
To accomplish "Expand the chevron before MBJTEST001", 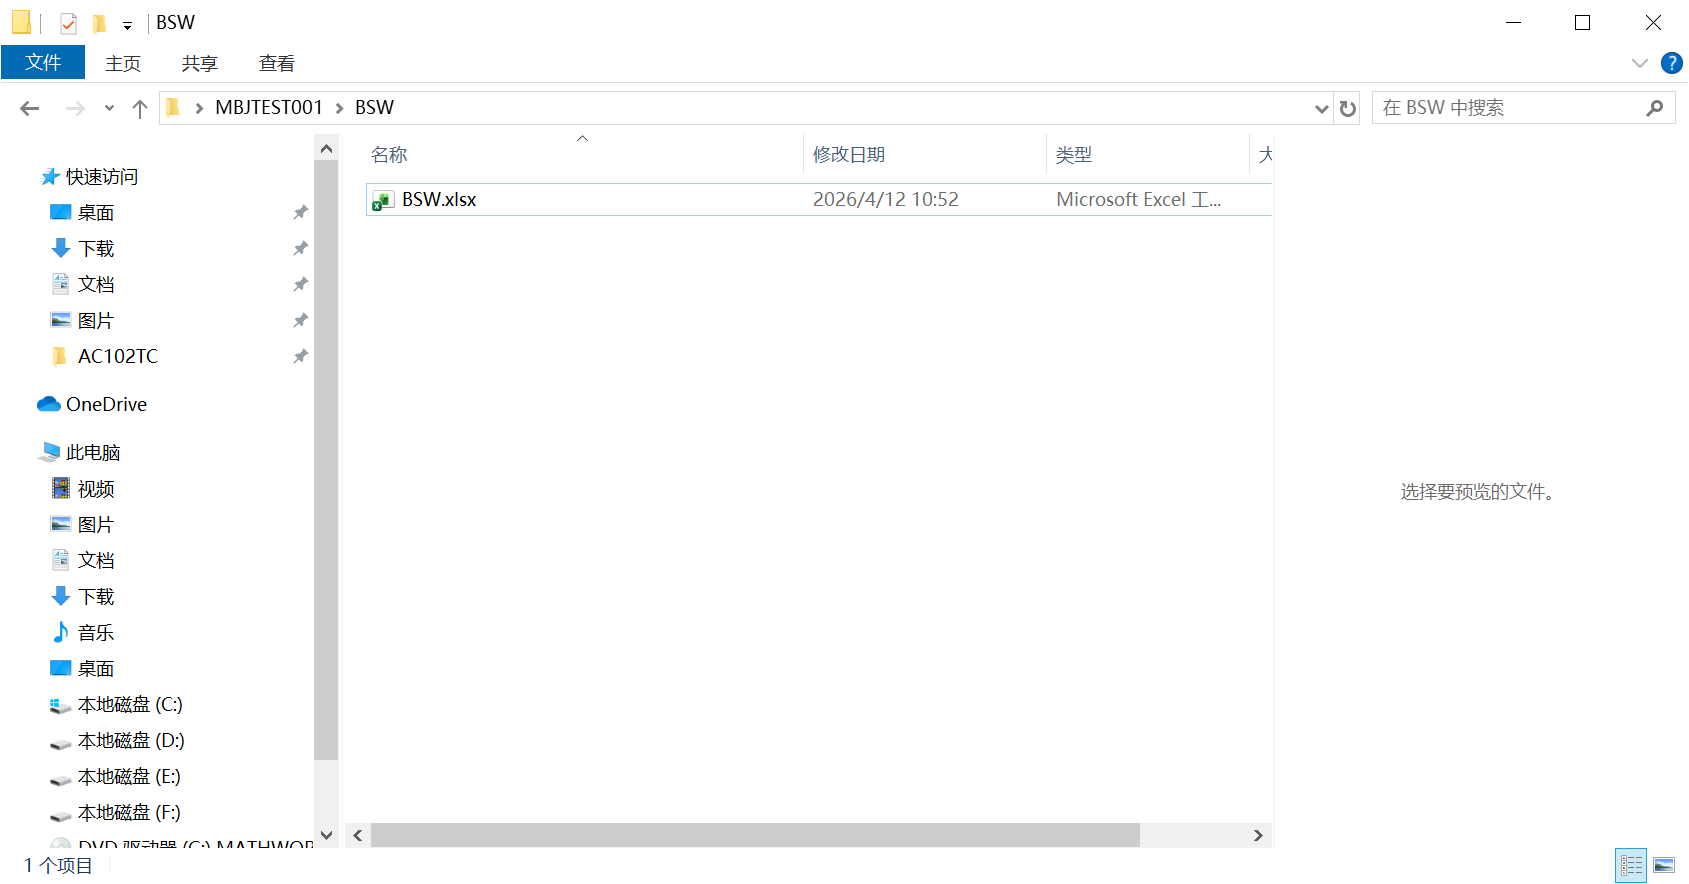I will (199, 108).
